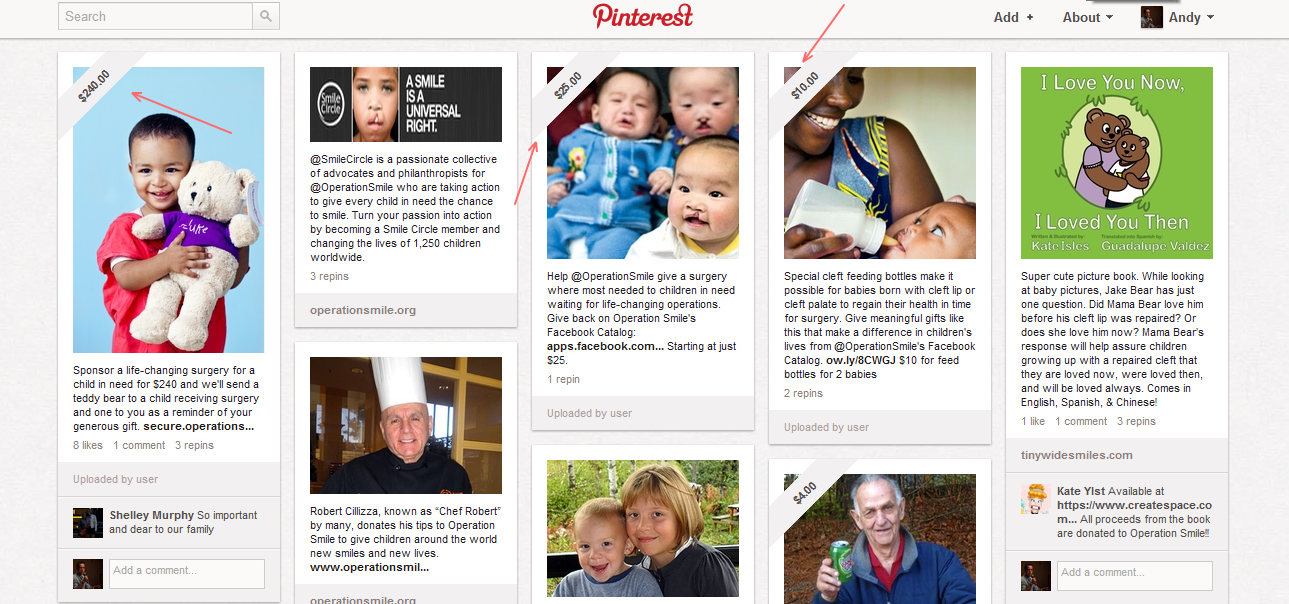Click Andy's profile avatar in header
Viewport: 1289px width, 604px height.
pos(1152,17)
